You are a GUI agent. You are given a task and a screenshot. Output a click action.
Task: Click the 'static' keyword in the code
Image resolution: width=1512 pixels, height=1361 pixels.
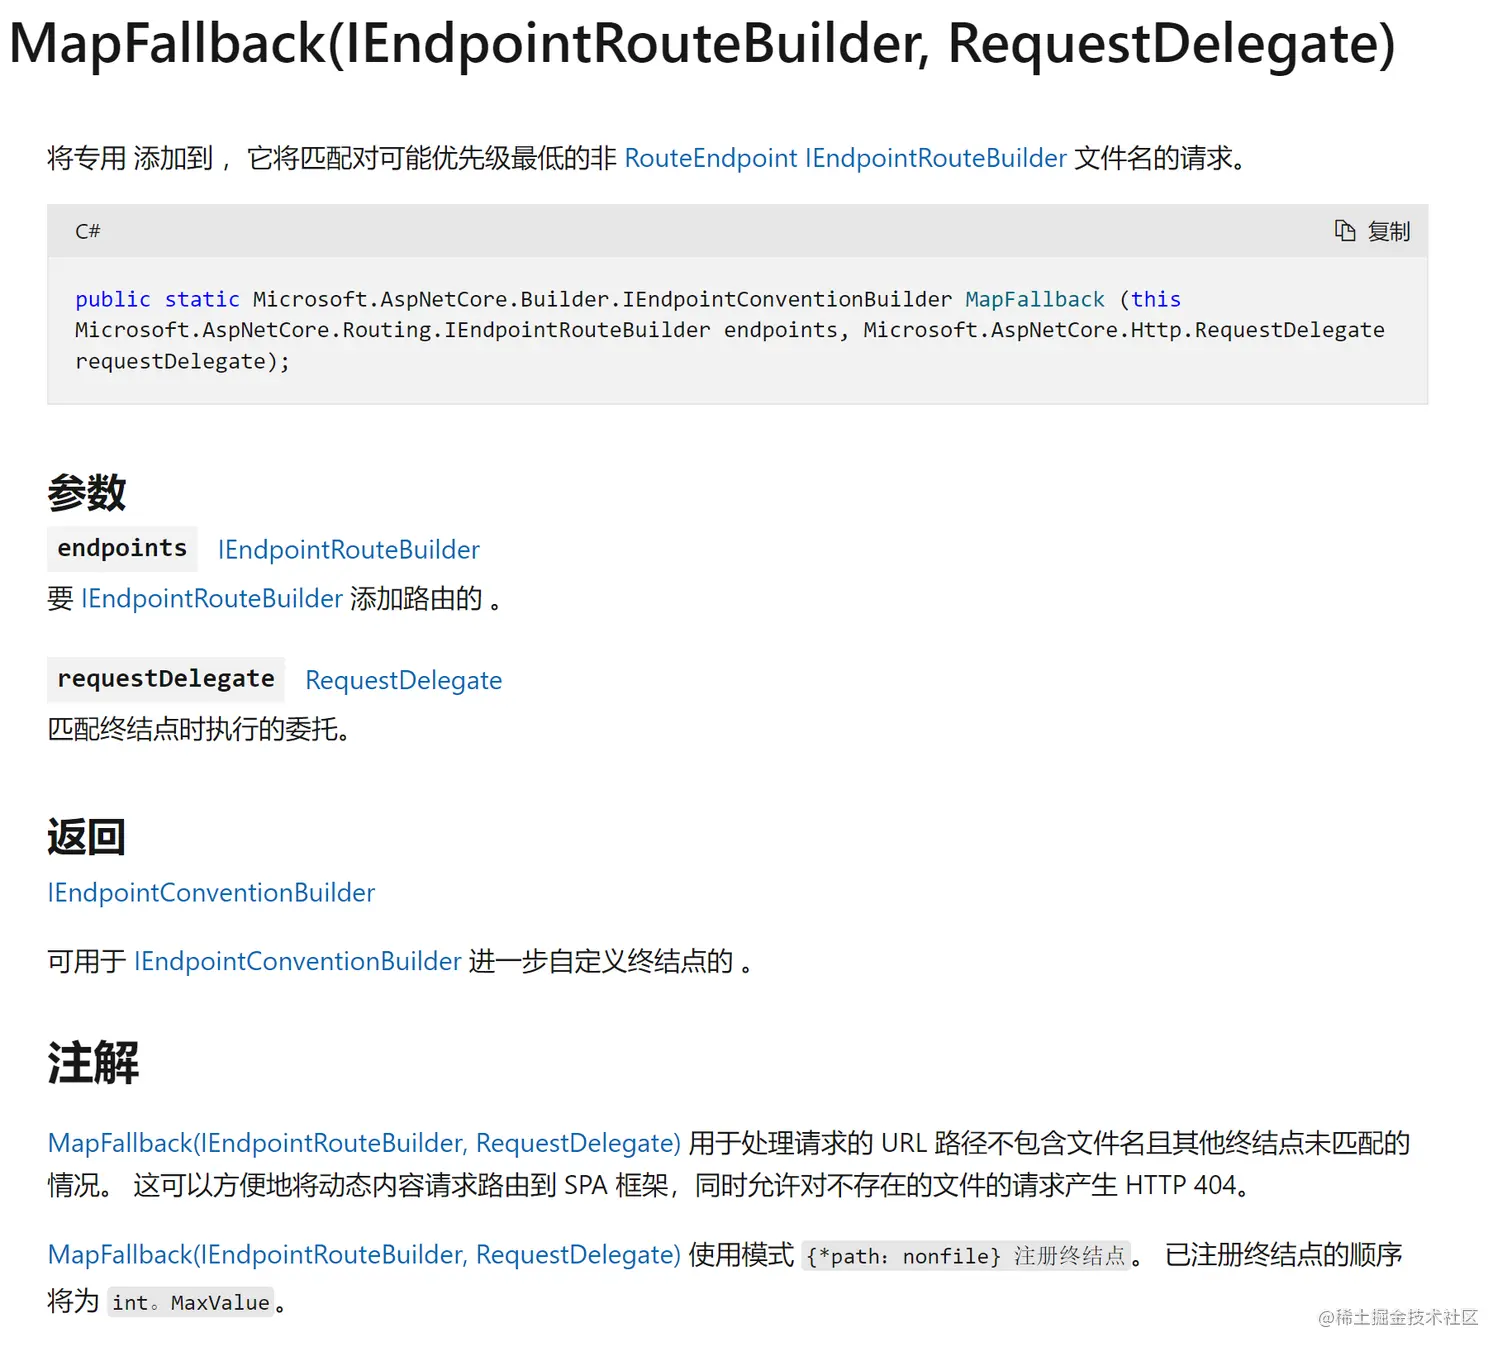(x=202, y=299)
